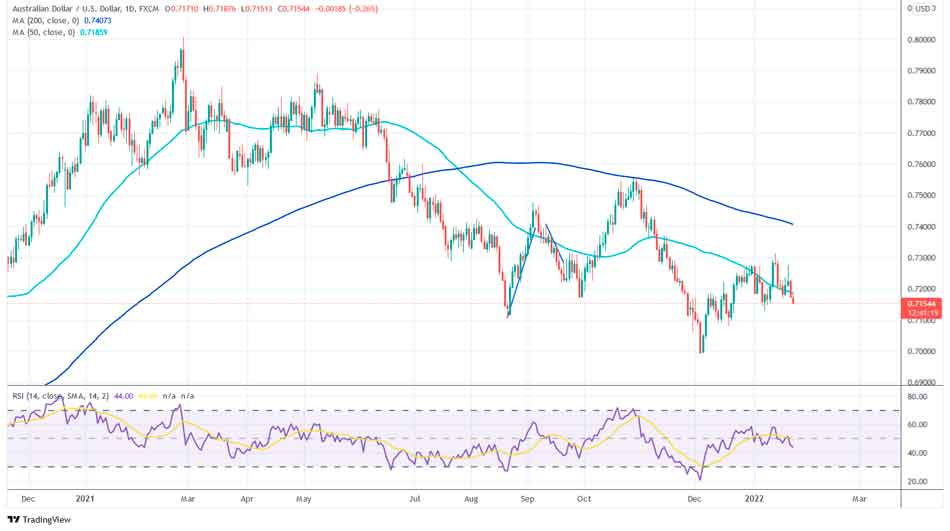Select the MA (50, close, 0) indicator legend
950x531 pixels.
[39, 32]
